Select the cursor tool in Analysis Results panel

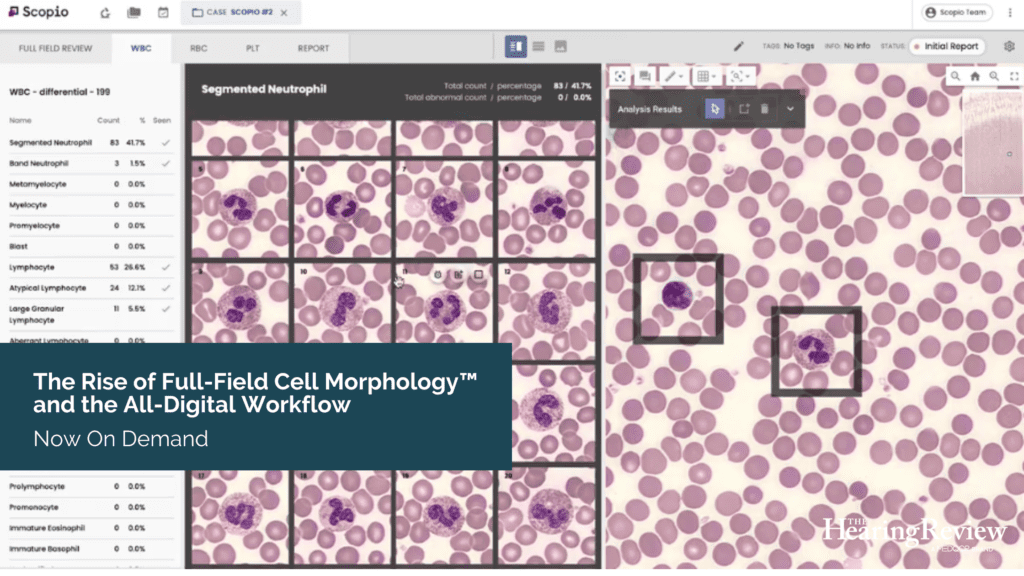click(x=712, y=109)
